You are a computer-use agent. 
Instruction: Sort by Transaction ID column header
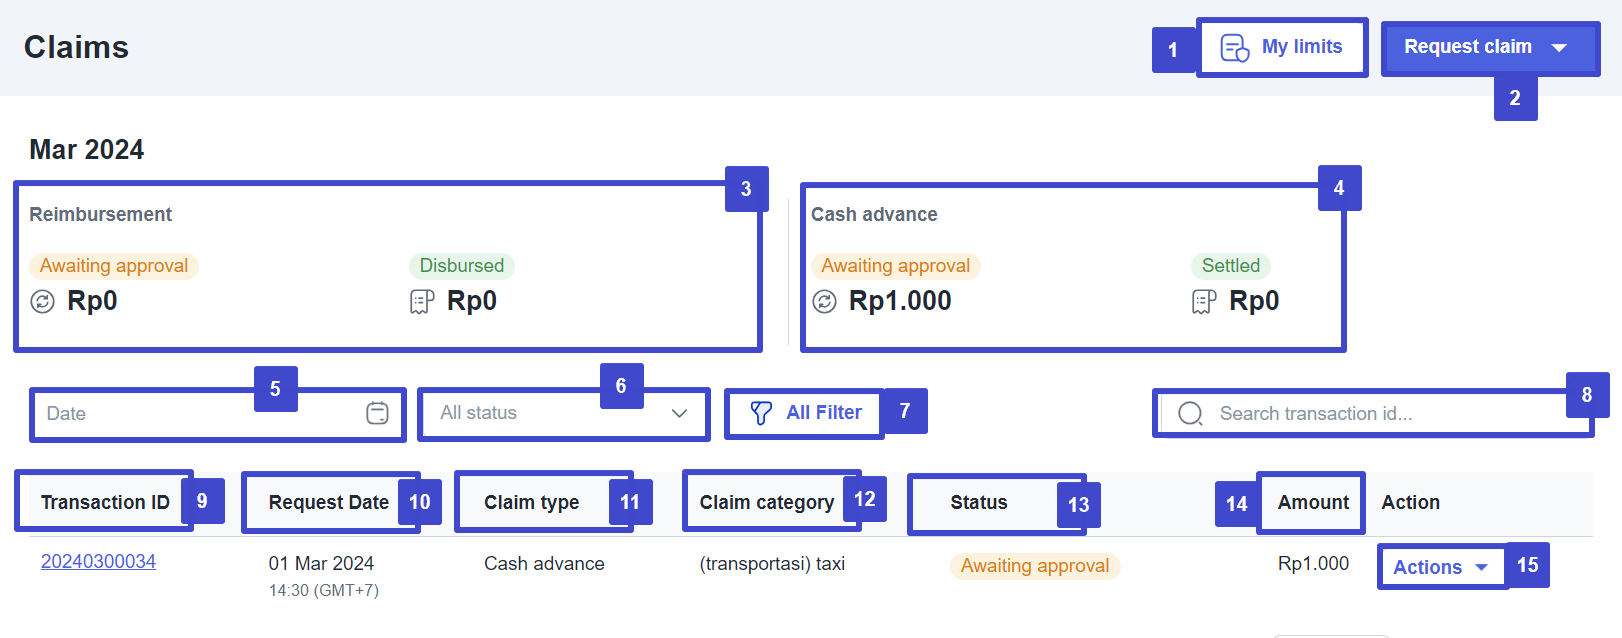pyautogui.click(x=105, y=502)
